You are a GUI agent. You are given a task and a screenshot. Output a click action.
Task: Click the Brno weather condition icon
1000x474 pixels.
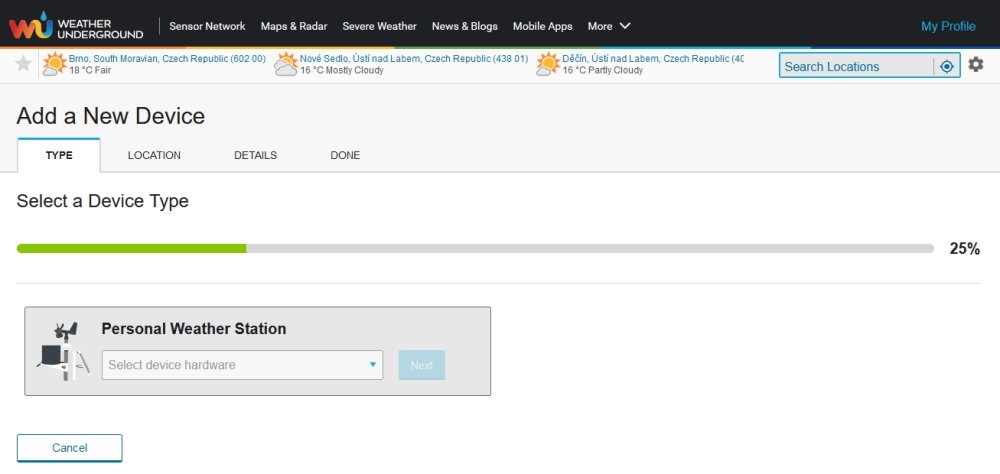tap(54, 65)
